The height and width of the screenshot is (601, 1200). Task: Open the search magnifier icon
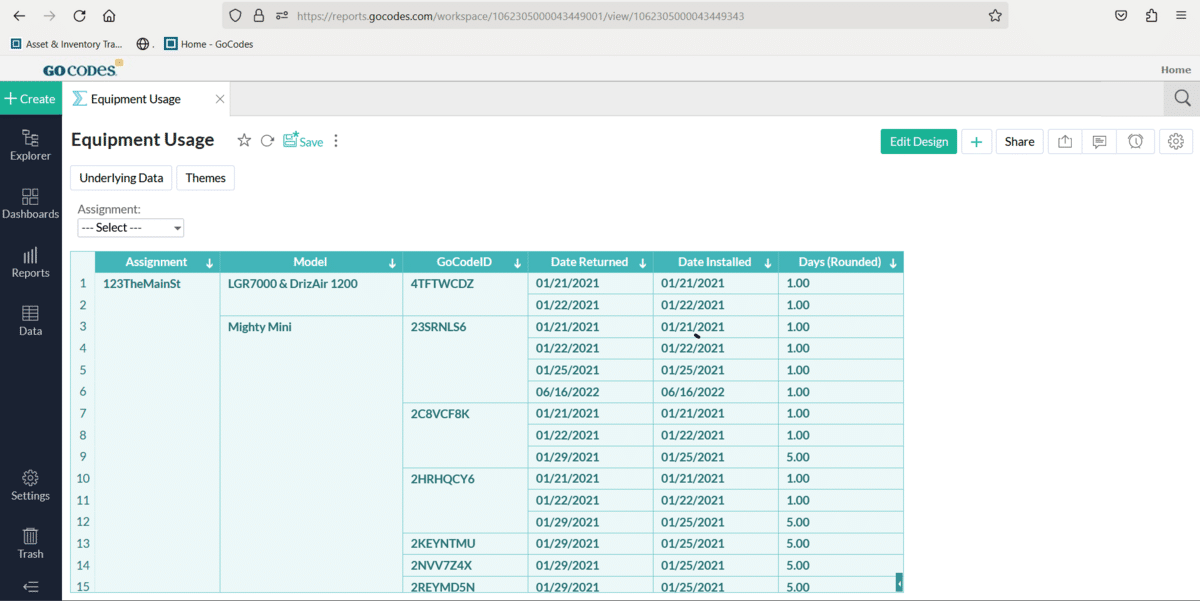coord(1182,98)
